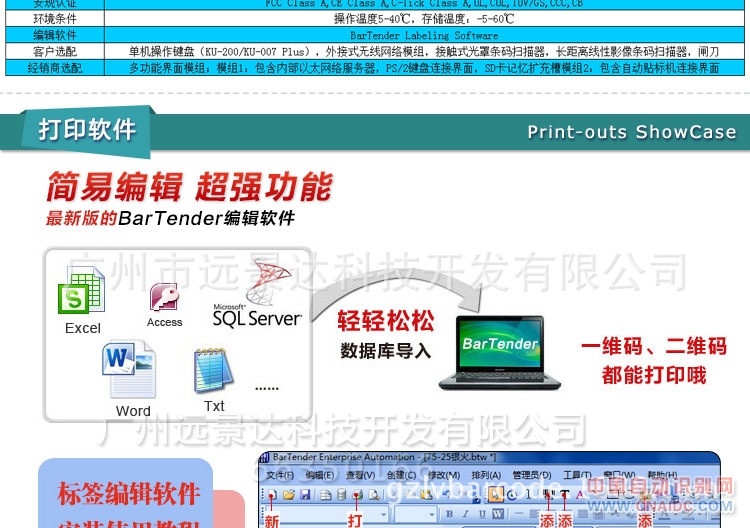Toggle Underline formatting button
Screen dimensions: 750x528
pyautogui.click(x=482, y=514)
